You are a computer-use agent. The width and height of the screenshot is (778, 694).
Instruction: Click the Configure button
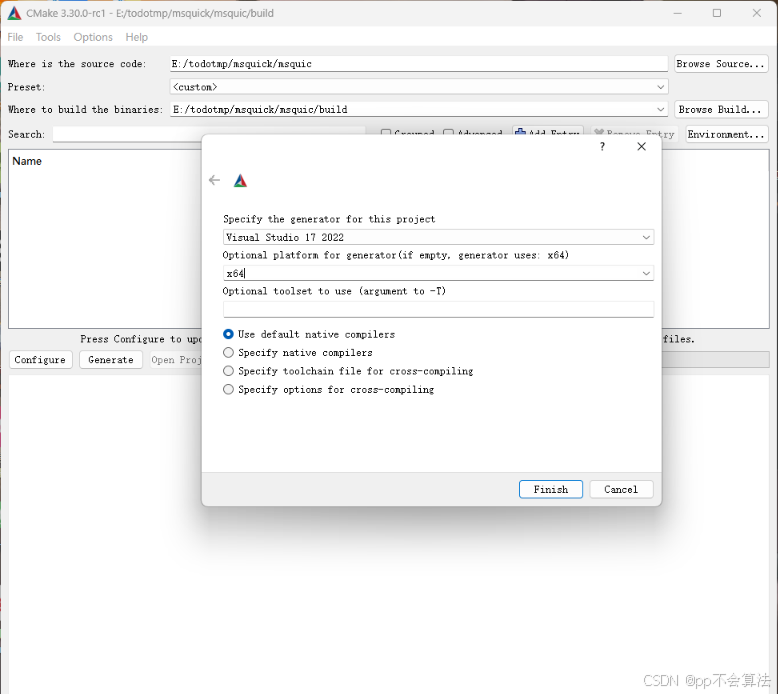(x=40, y=360)
